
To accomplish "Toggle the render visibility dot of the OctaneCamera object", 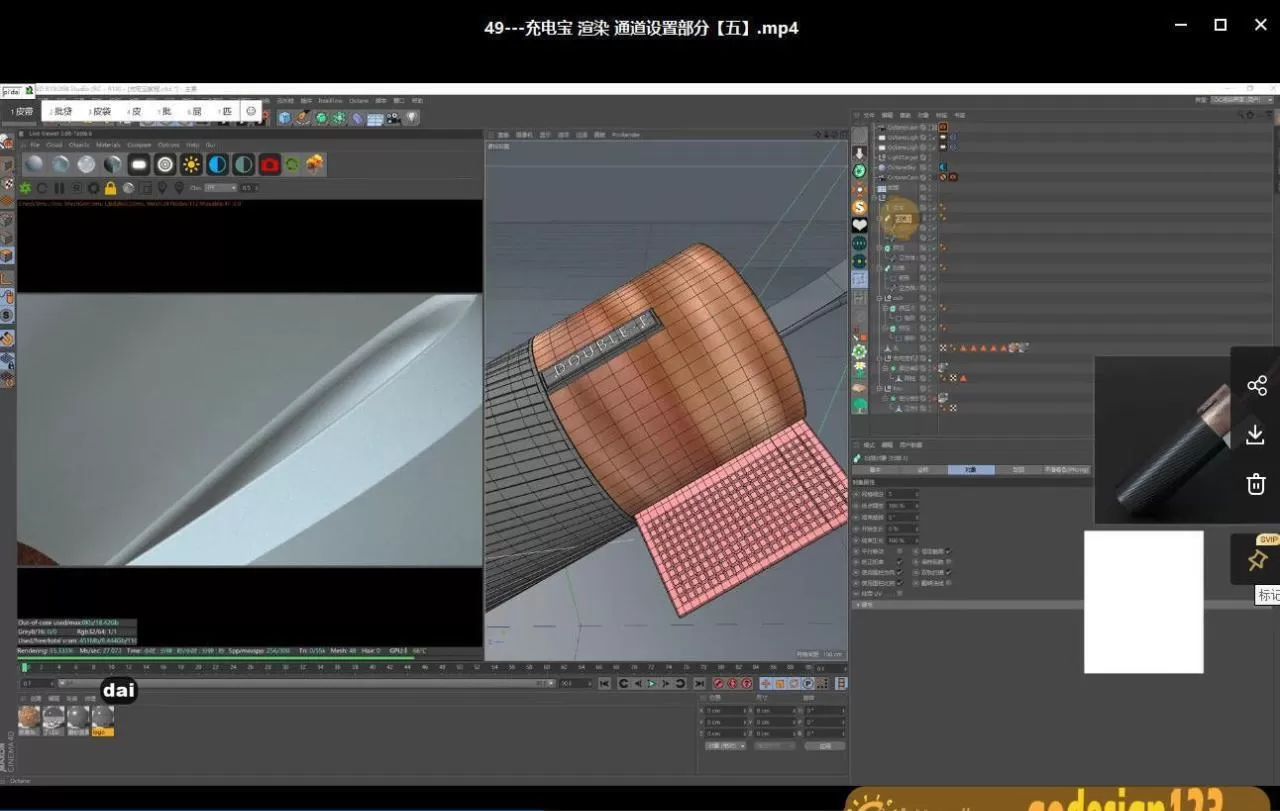I will pyautogui.click(x=928, y=178).
